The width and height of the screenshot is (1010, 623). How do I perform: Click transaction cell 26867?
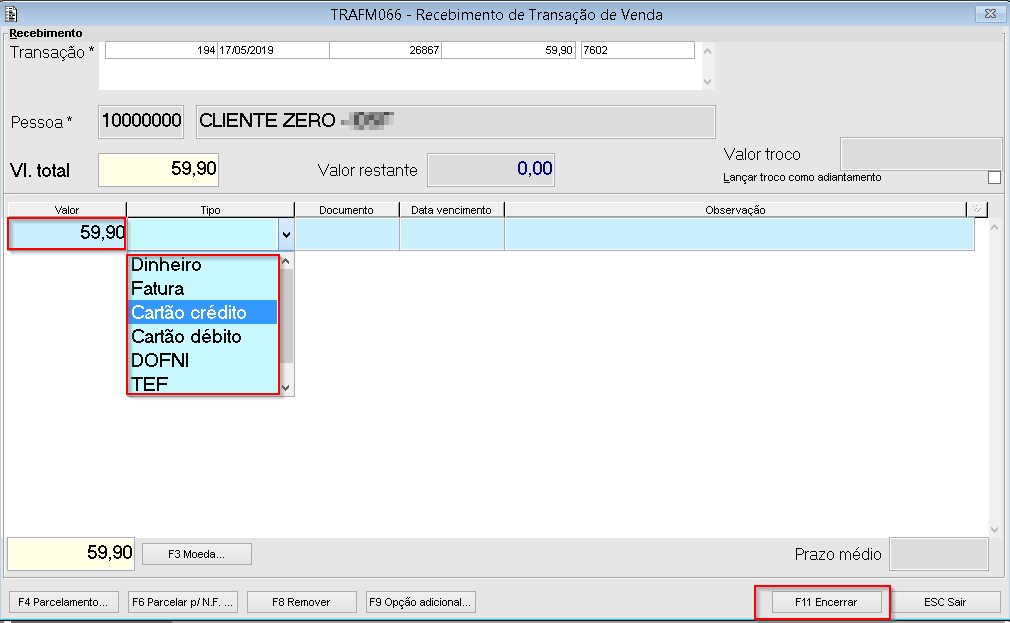[x=385, y=50]
